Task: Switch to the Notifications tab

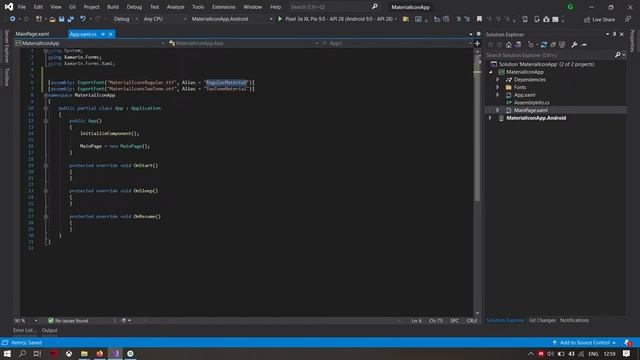Action: [x=574, y=320]
